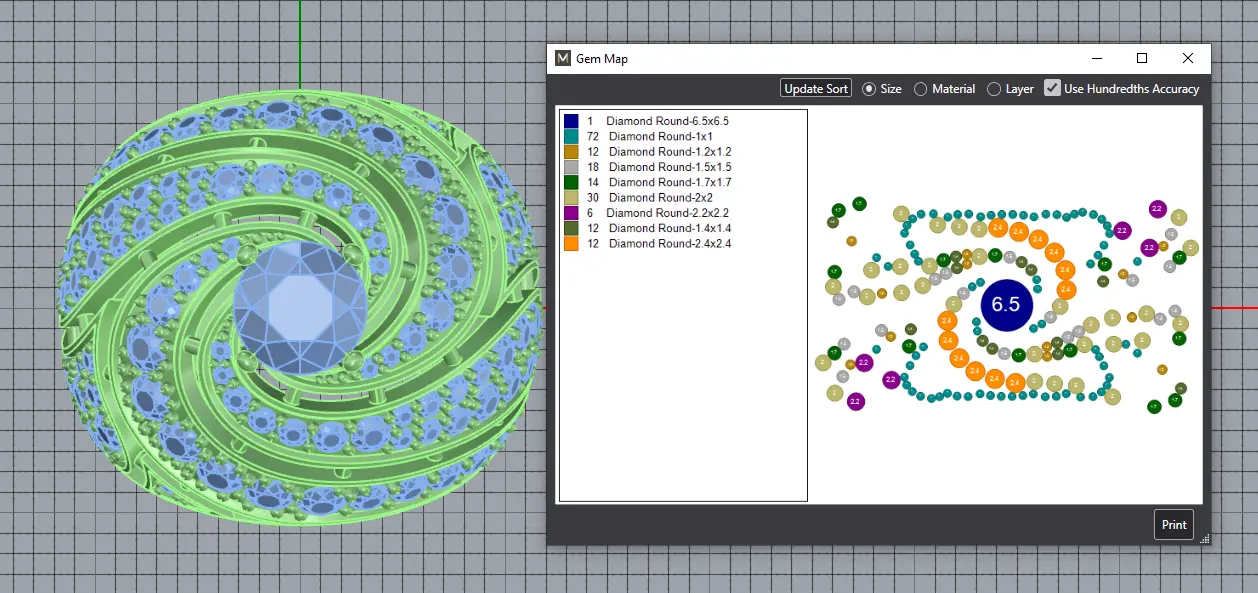This screenshot has height=593, width=1258.
Task: Toggle Use Hundredths Accuracy checkbox
Action: click(x=1052, y=88)
